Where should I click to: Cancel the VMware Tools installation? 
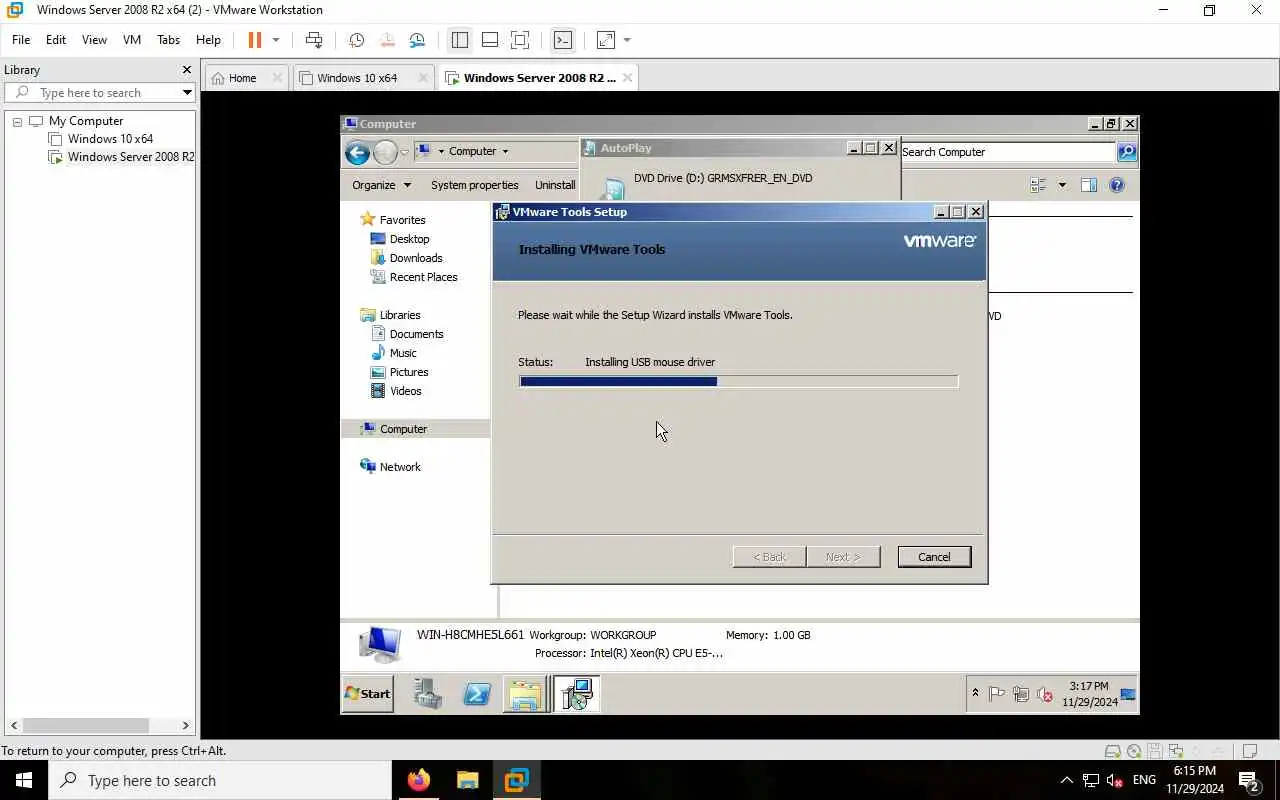click(x=934, y=557)
